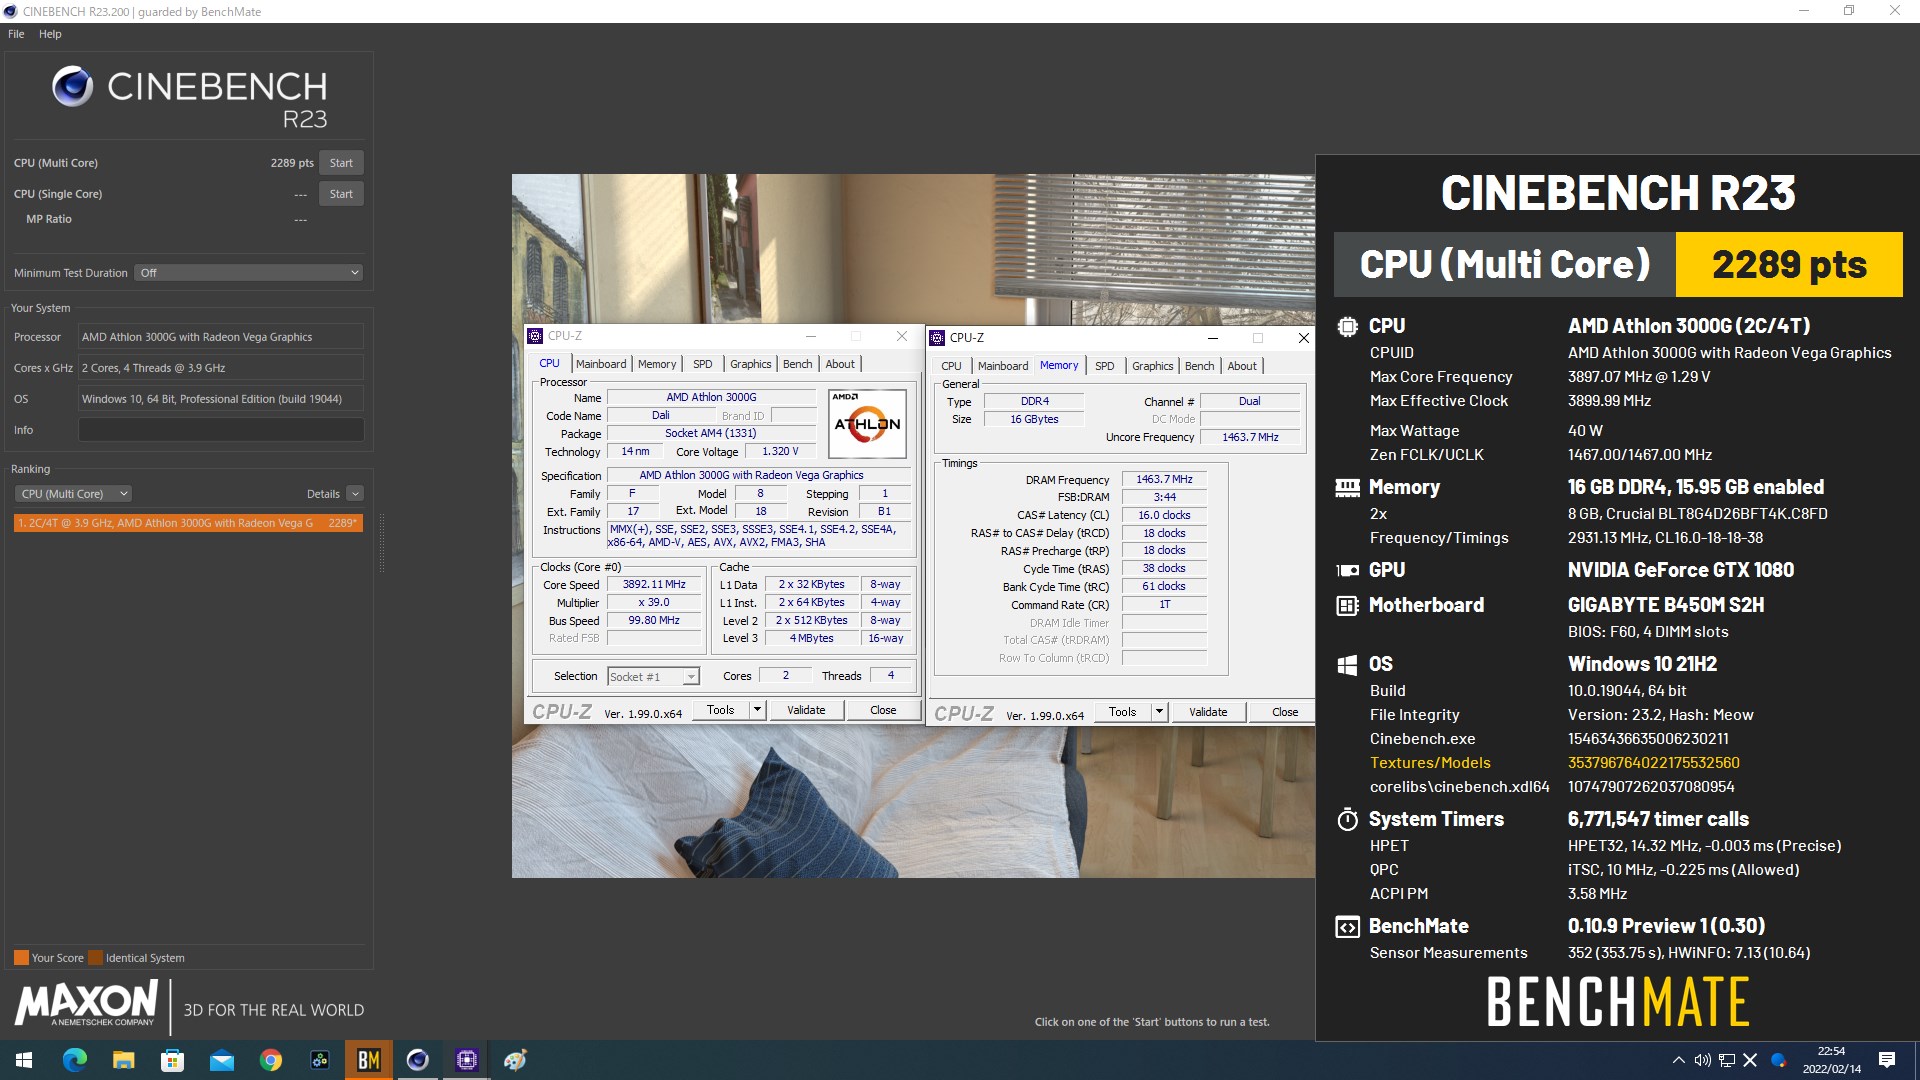Click Validate in left CPU-Z

point(806,710)
